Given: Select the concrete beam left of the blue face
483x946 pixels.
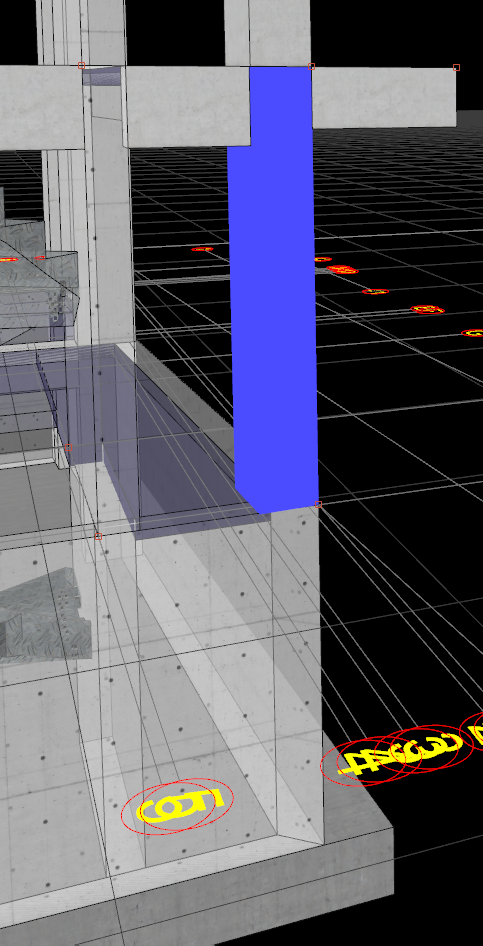Looking at the screenshot, I should click(186, 106).
